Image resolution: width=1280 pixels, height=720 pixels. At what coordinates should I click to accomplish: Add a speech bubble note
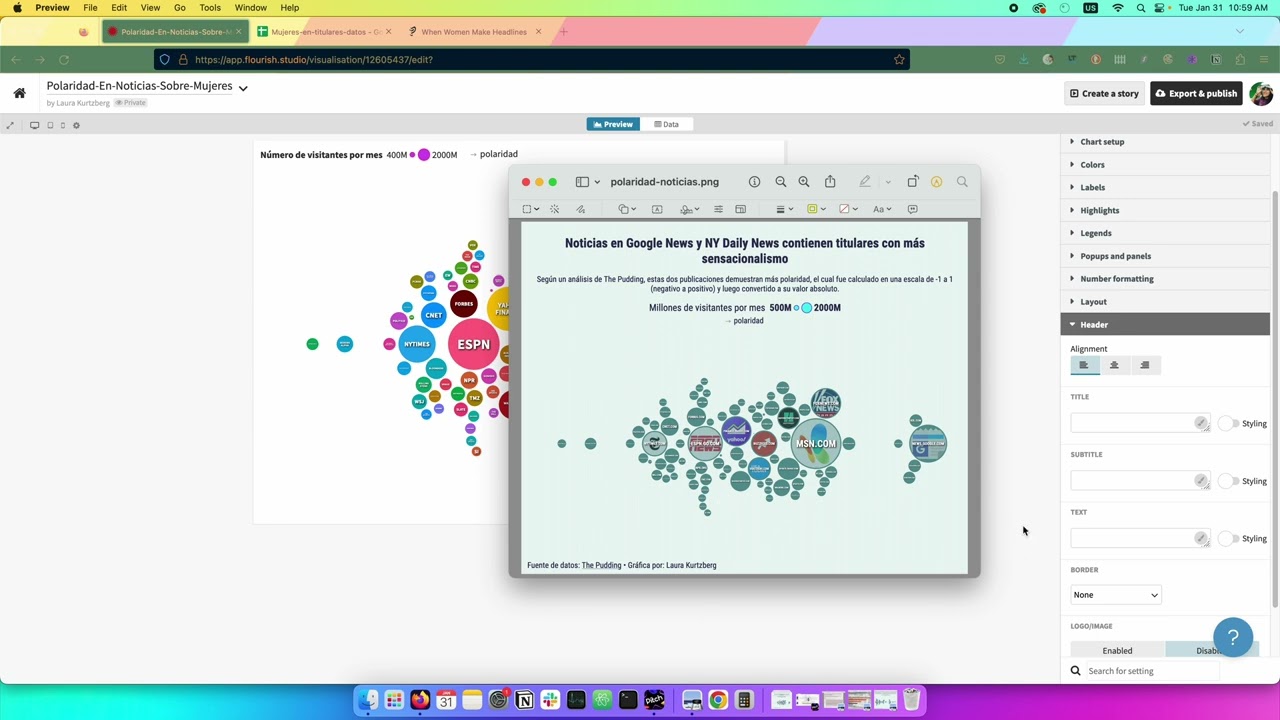[912, 209]
